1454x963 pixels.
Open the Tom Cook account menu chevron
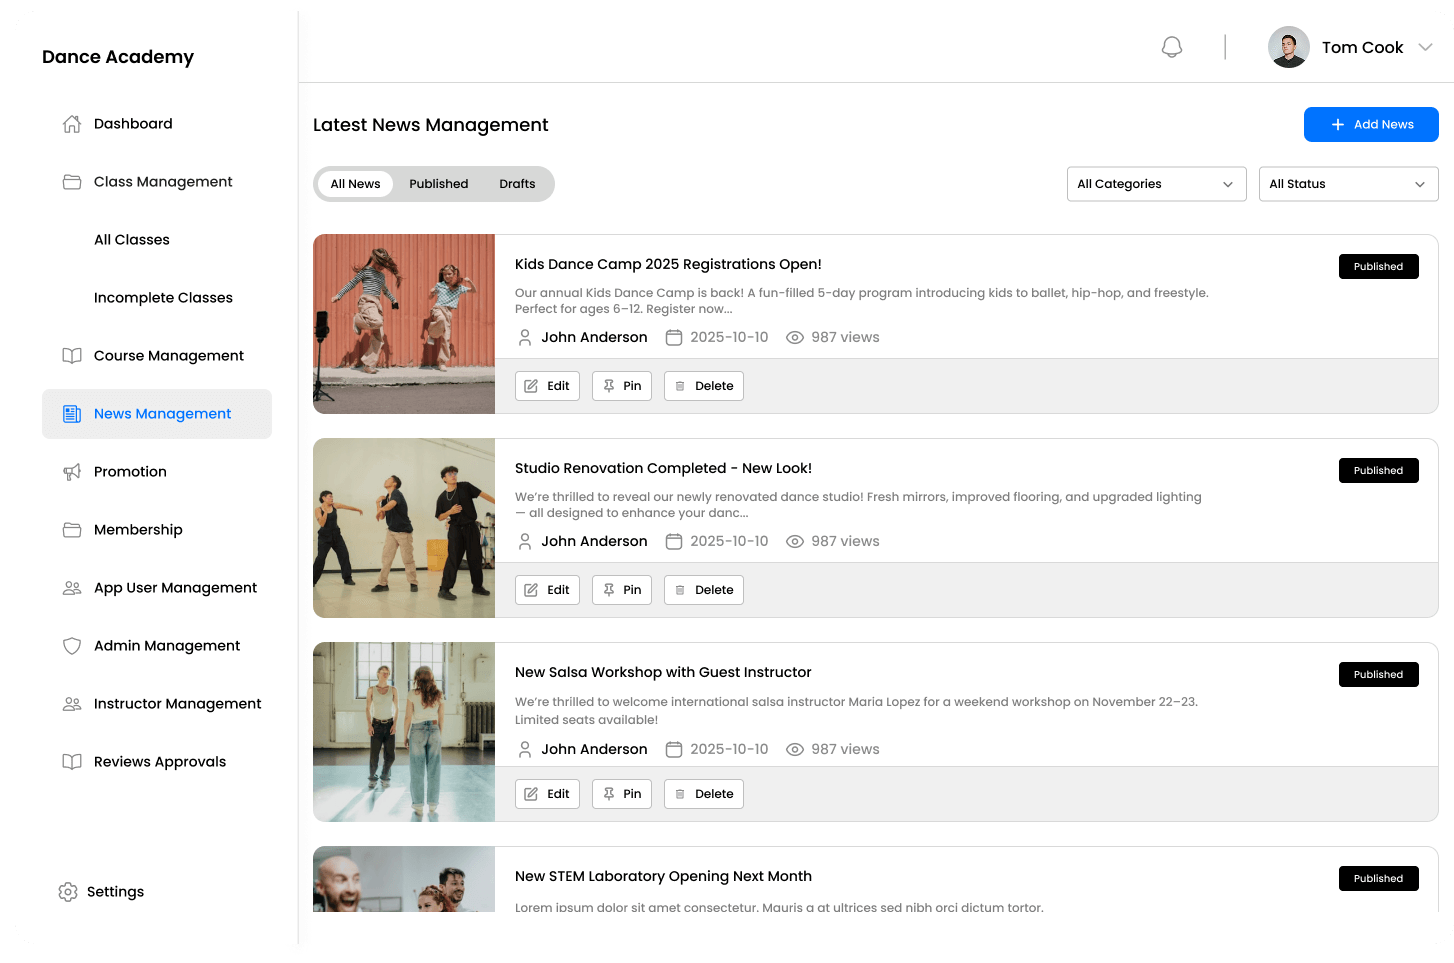(x=1428, y=47)
